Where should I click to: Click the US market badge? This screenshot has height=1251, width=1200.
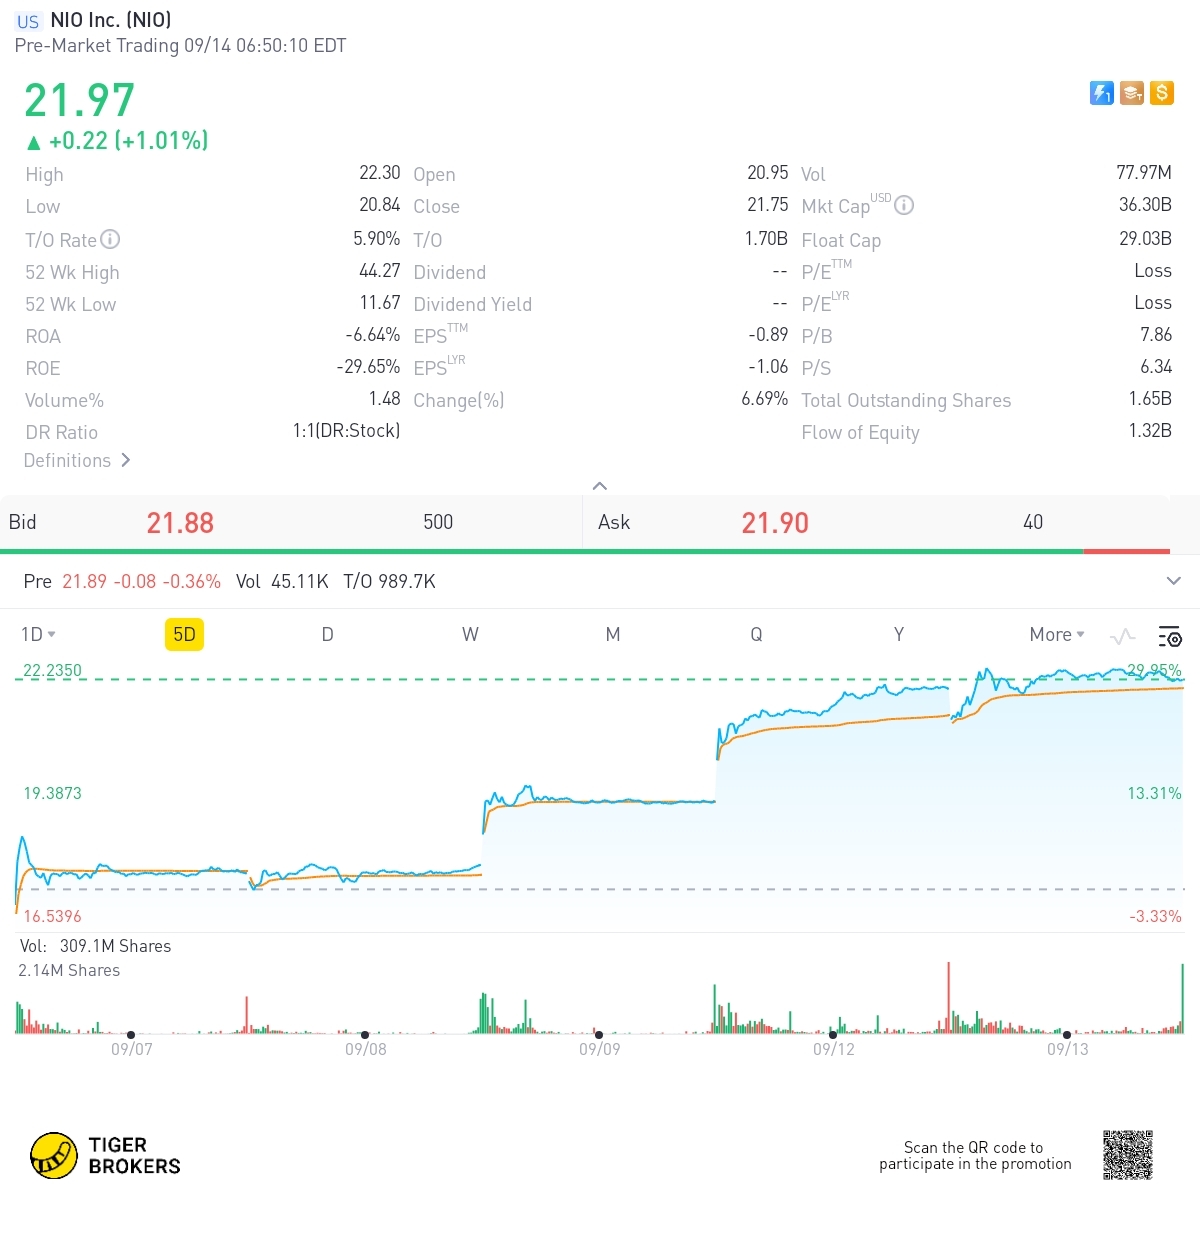point(28,21)
